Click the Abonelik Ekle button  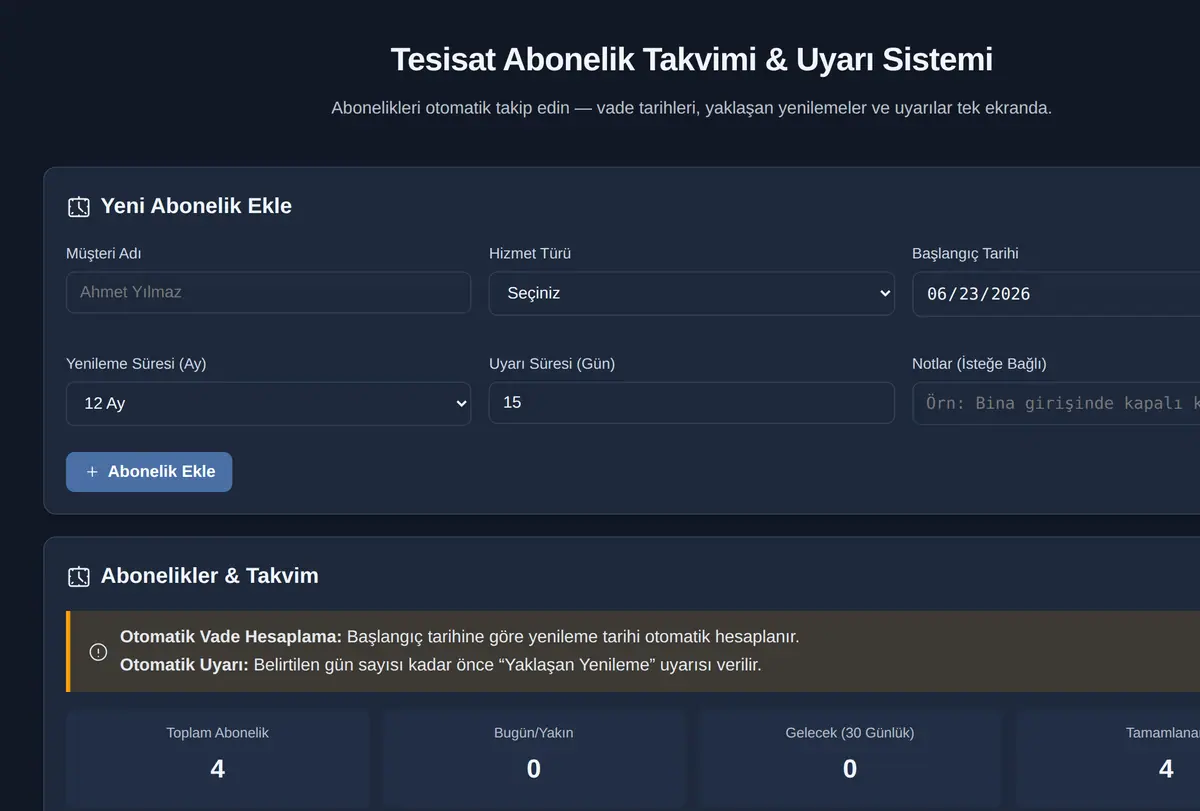pos(149,472)
